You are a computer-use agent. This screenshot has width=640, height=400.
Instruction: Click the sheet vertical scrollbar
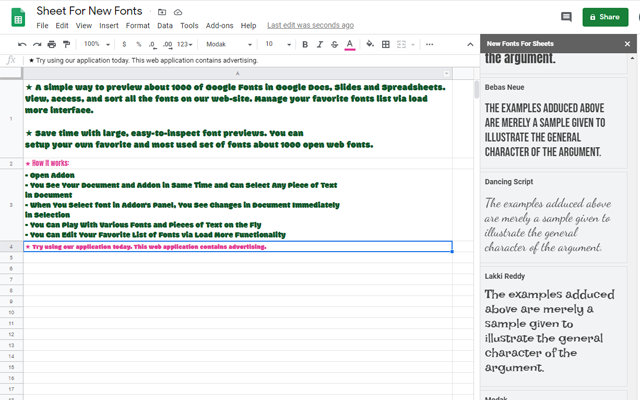tap(476, 90)
